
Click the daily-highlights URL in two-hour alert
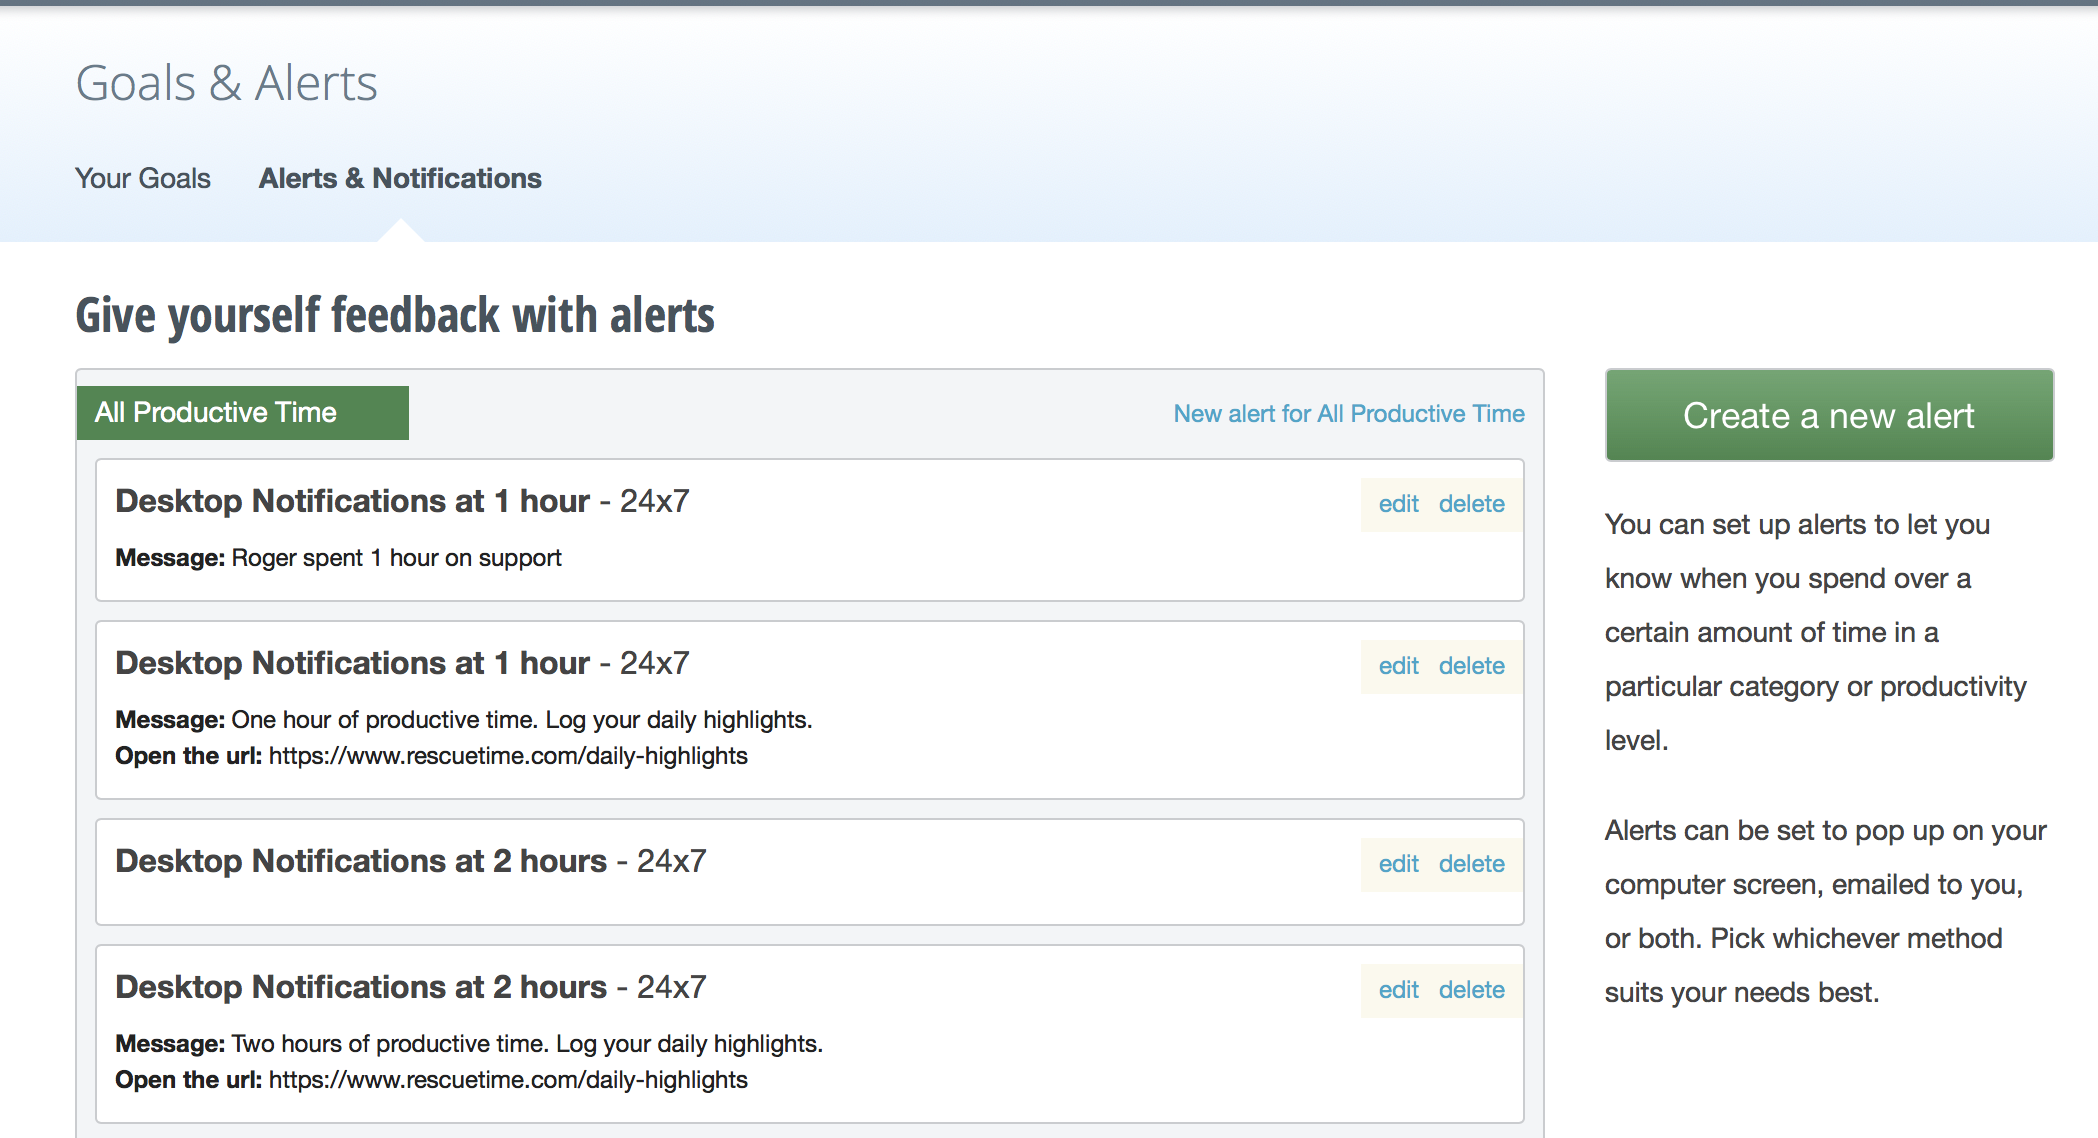(x=507, y=1080)
